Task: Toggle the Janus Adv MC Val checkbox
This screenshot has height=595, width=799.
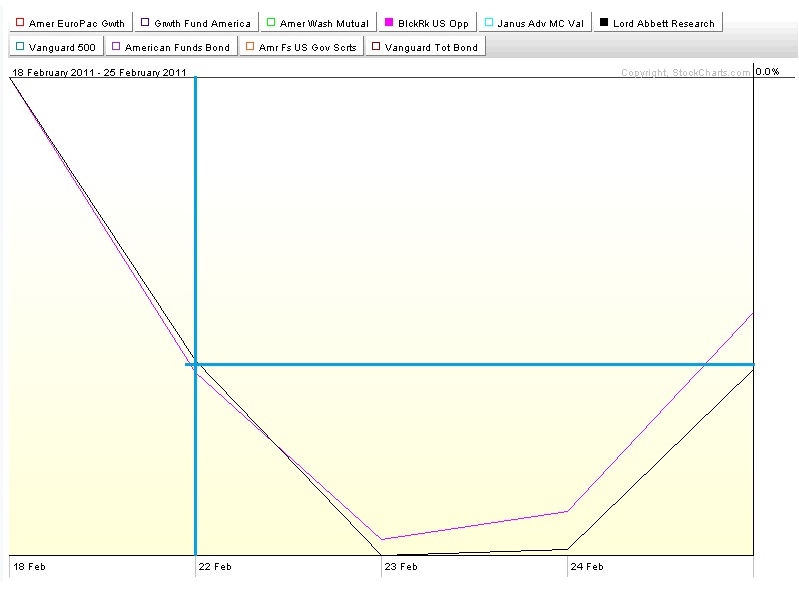Action: (488, 22)
